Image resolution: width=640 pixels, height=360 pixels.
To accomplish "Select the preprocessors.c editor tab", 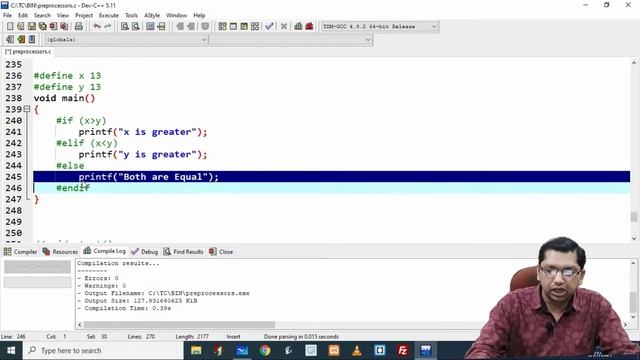I will (28, 52).
